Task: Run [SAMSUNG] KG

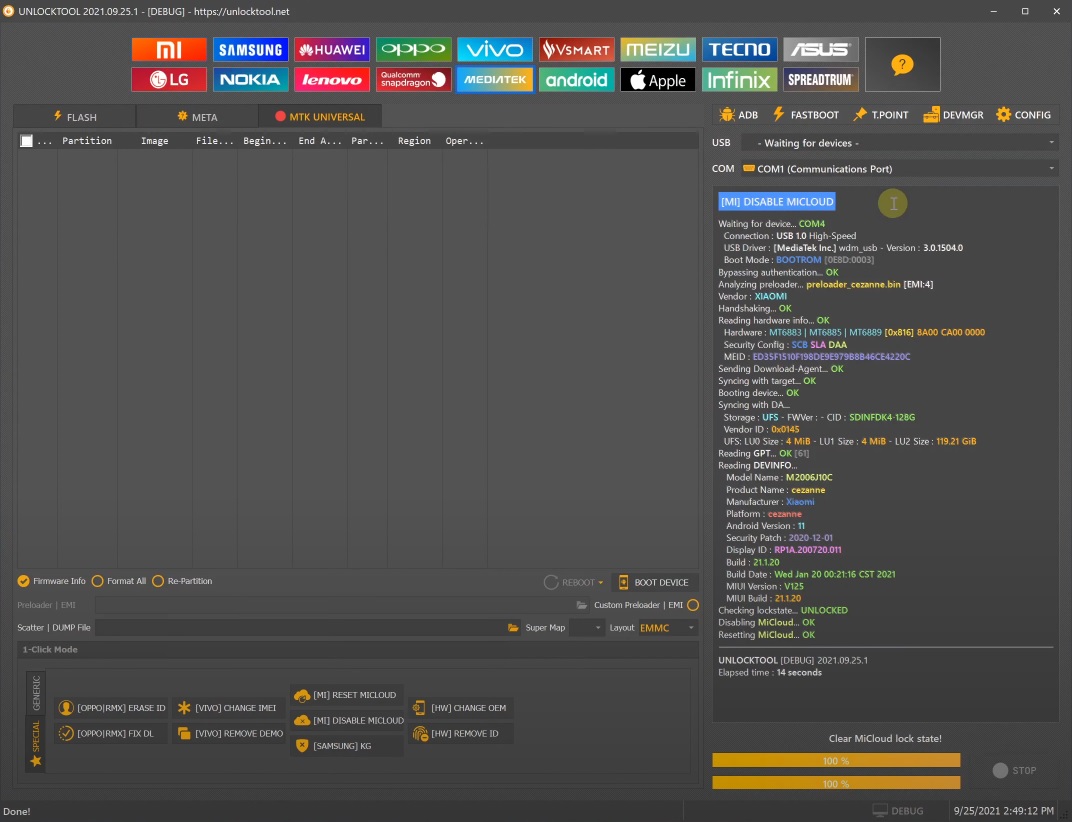Action: (x=347, y=745)
